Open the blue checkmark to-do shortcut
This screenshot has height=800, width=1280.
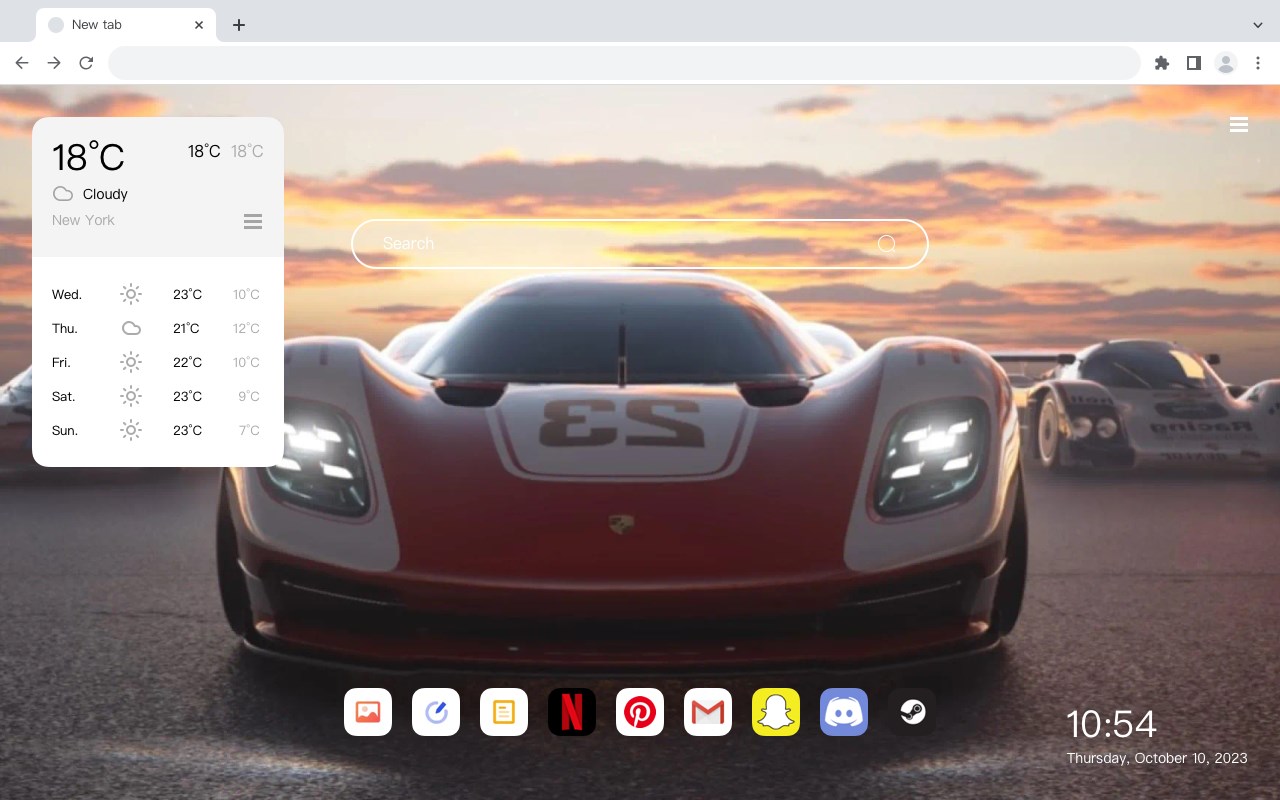(x=436, y=712)
